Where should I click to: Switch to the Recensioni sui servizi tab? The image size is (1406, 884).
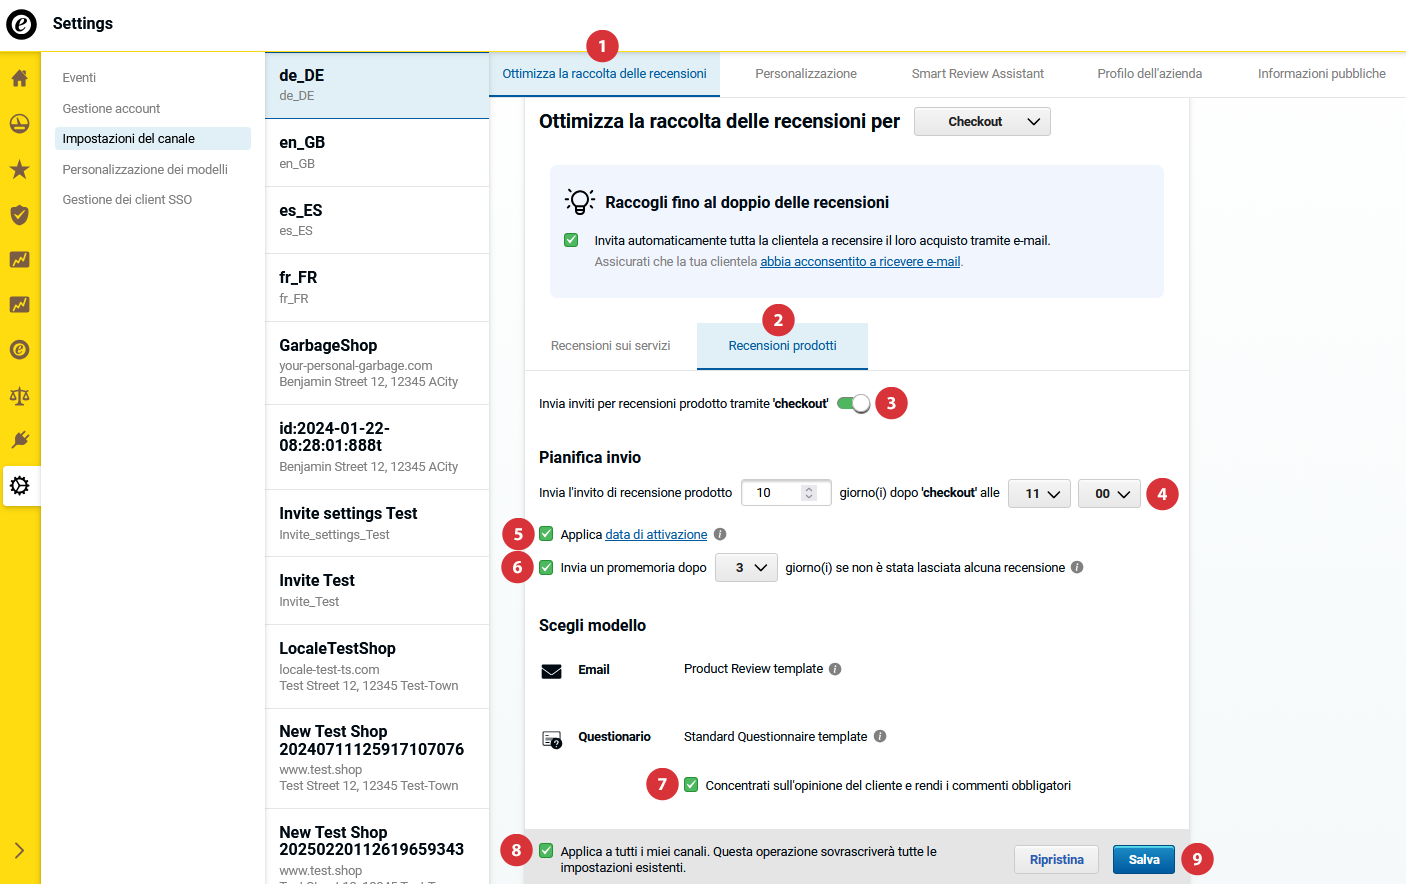click(x=610, y=346)
